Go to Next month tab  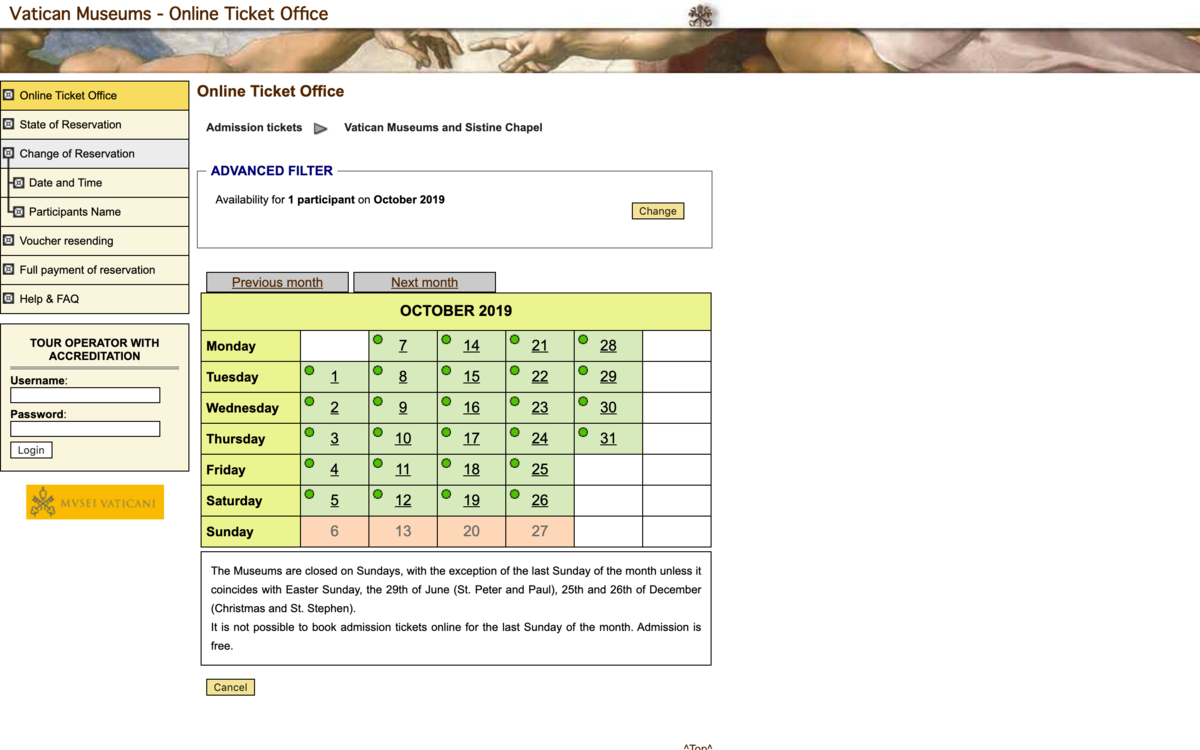point(424,282)
